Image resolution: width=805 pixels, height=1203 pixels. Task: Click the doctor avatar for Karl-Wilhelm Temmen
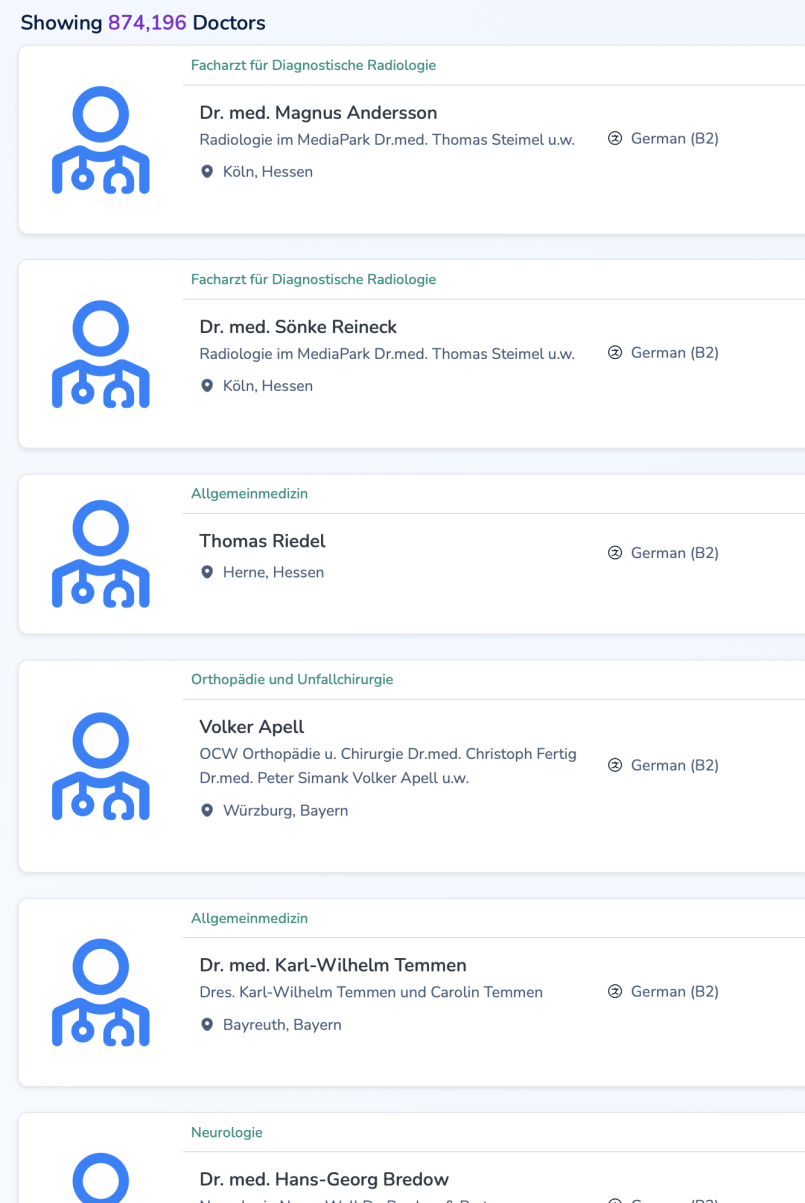tap(101, 992)
